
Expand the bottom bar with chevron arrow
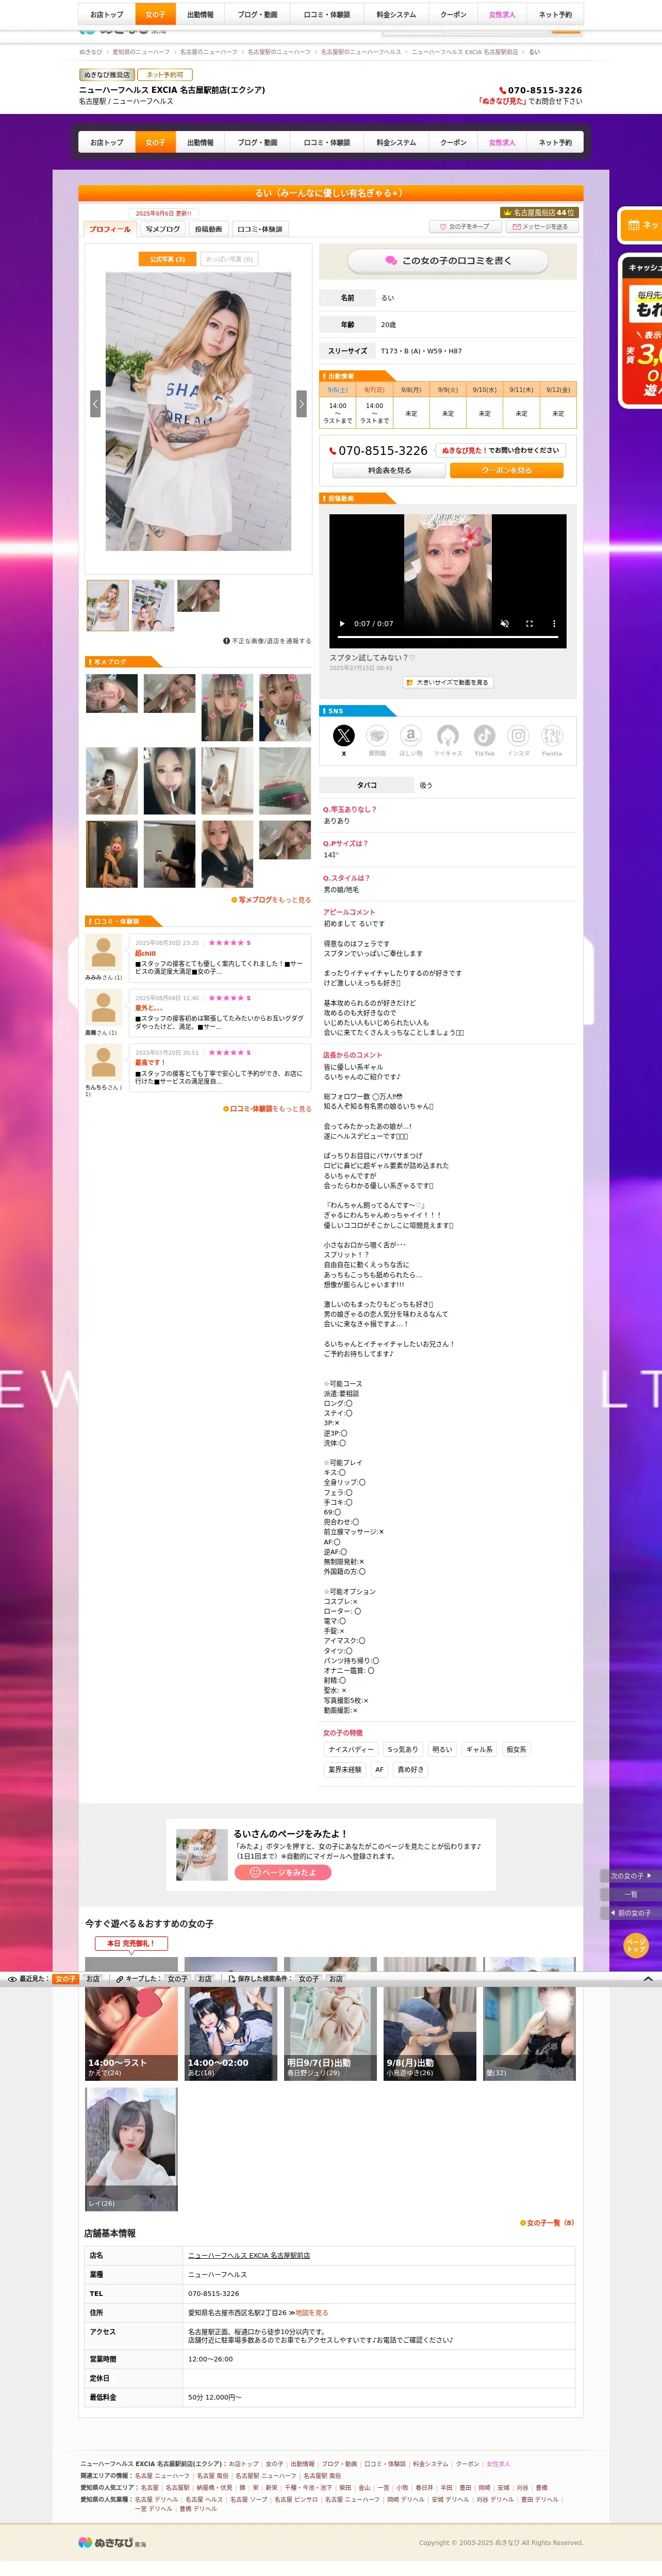[648, 1979]
